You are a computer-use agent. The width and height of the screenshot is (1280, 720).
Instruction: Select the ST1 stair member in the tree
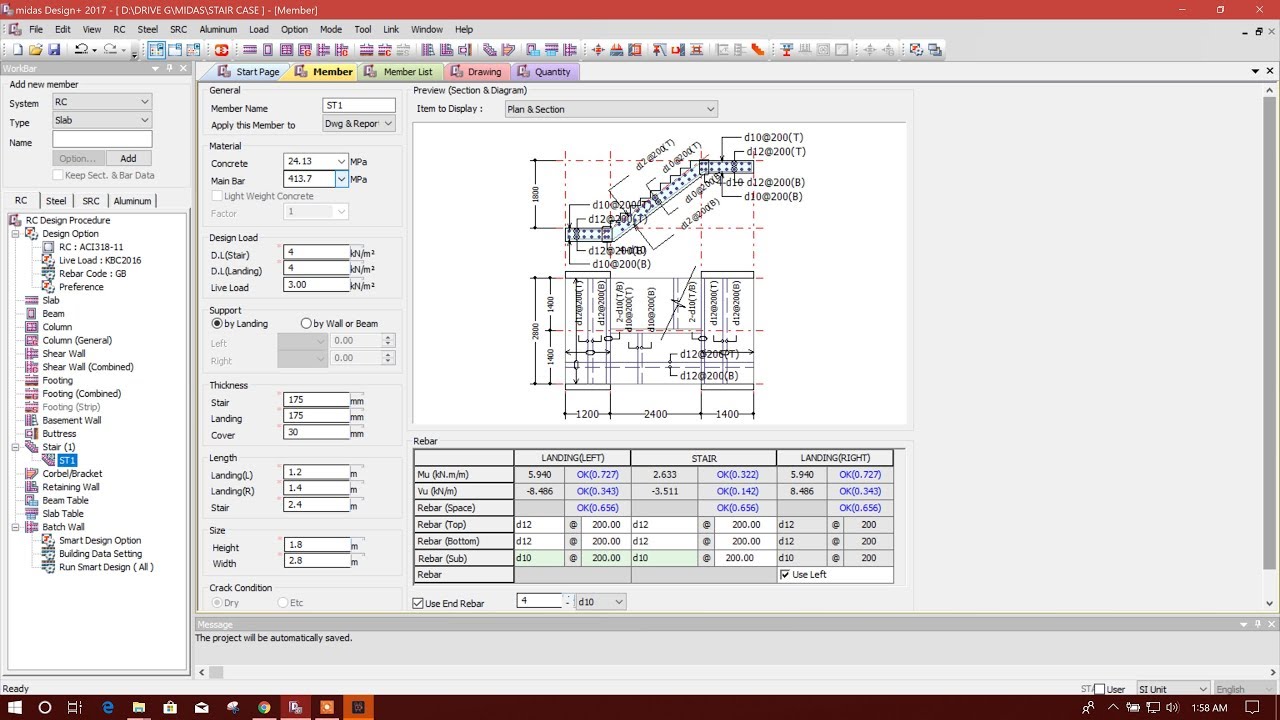tap(67, 460)
